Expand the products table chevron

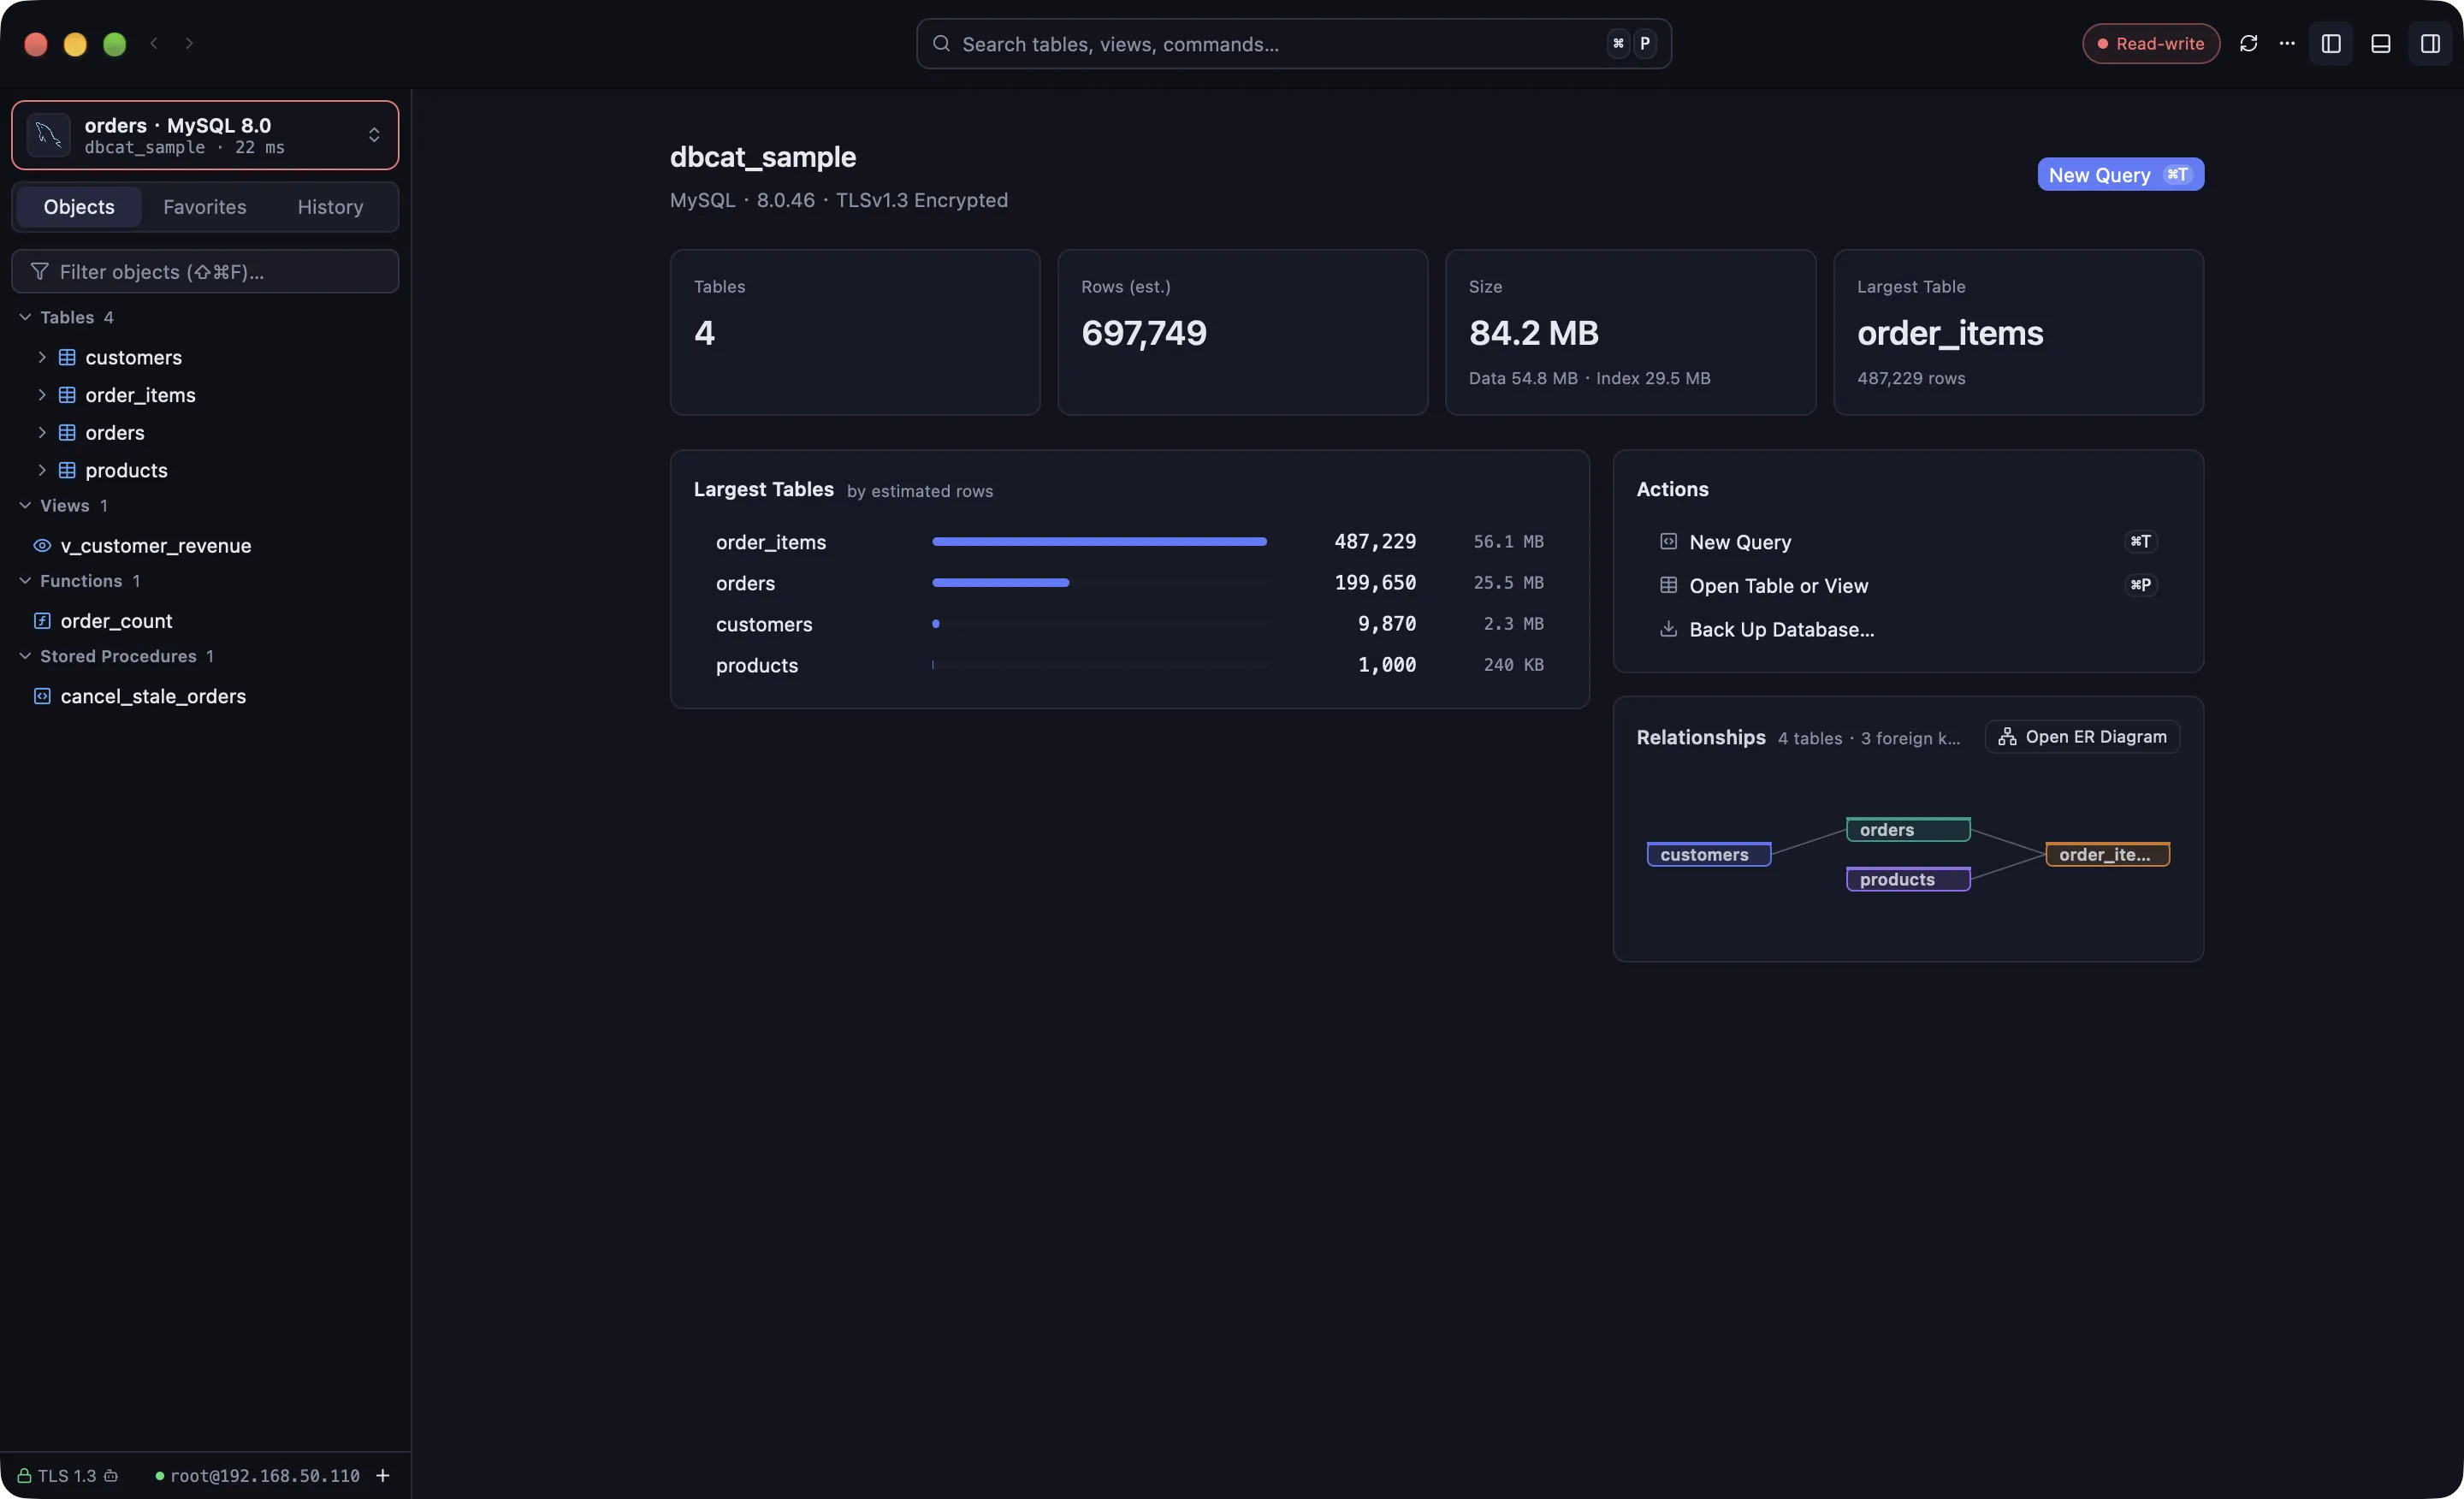tap(42, 470)
